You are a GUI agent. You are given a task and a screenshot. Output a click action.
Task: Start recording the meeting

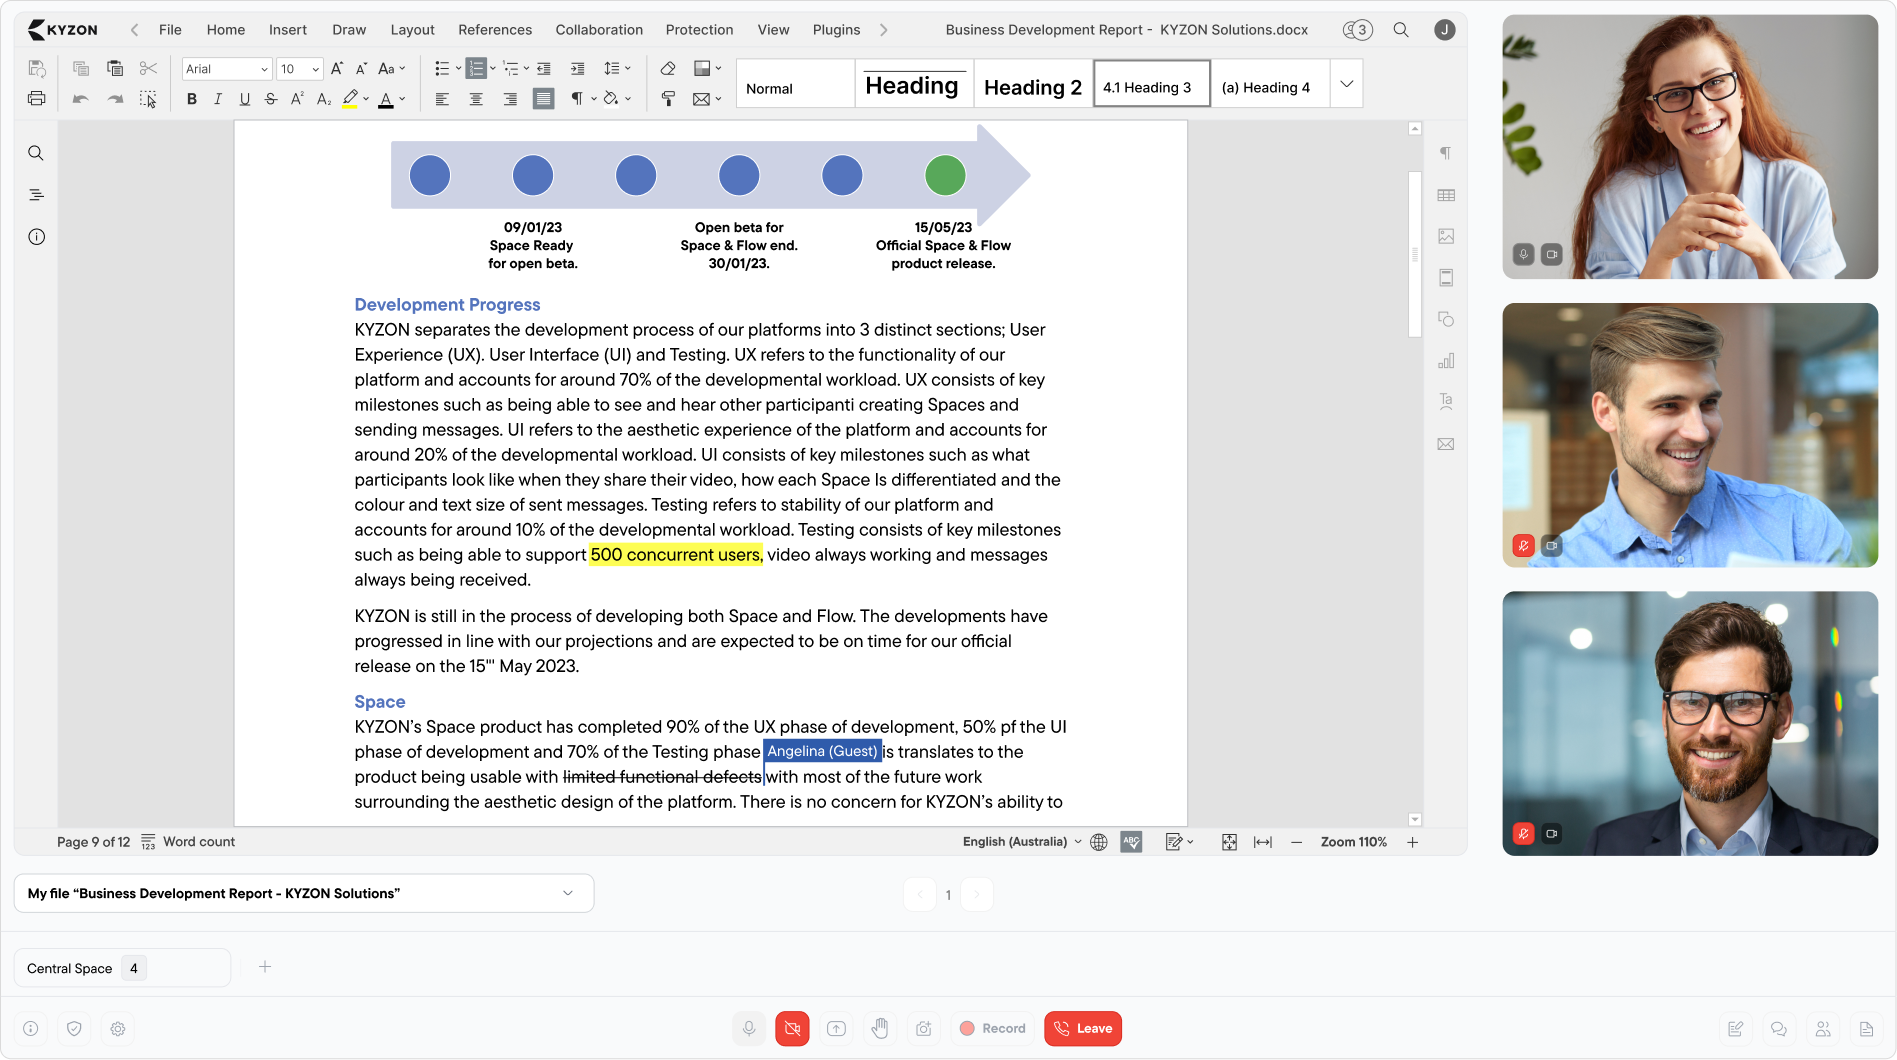pos(993,1028)
